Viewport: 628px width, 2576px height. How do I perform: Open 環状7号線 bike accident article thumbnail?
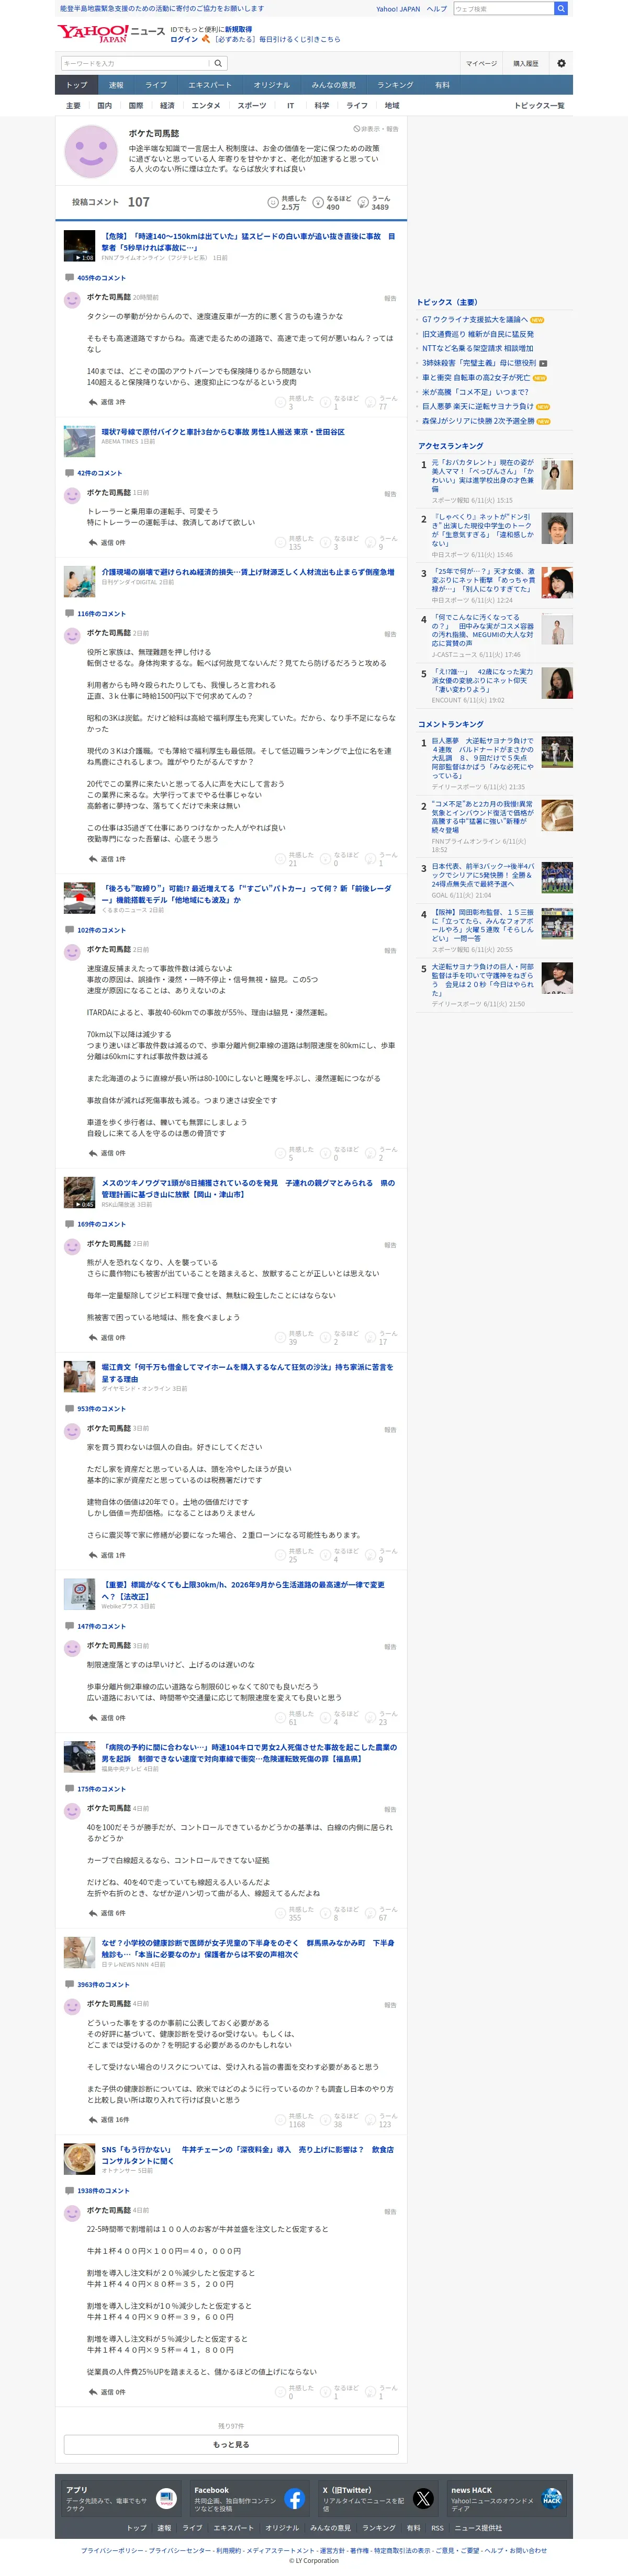point(79,441)
